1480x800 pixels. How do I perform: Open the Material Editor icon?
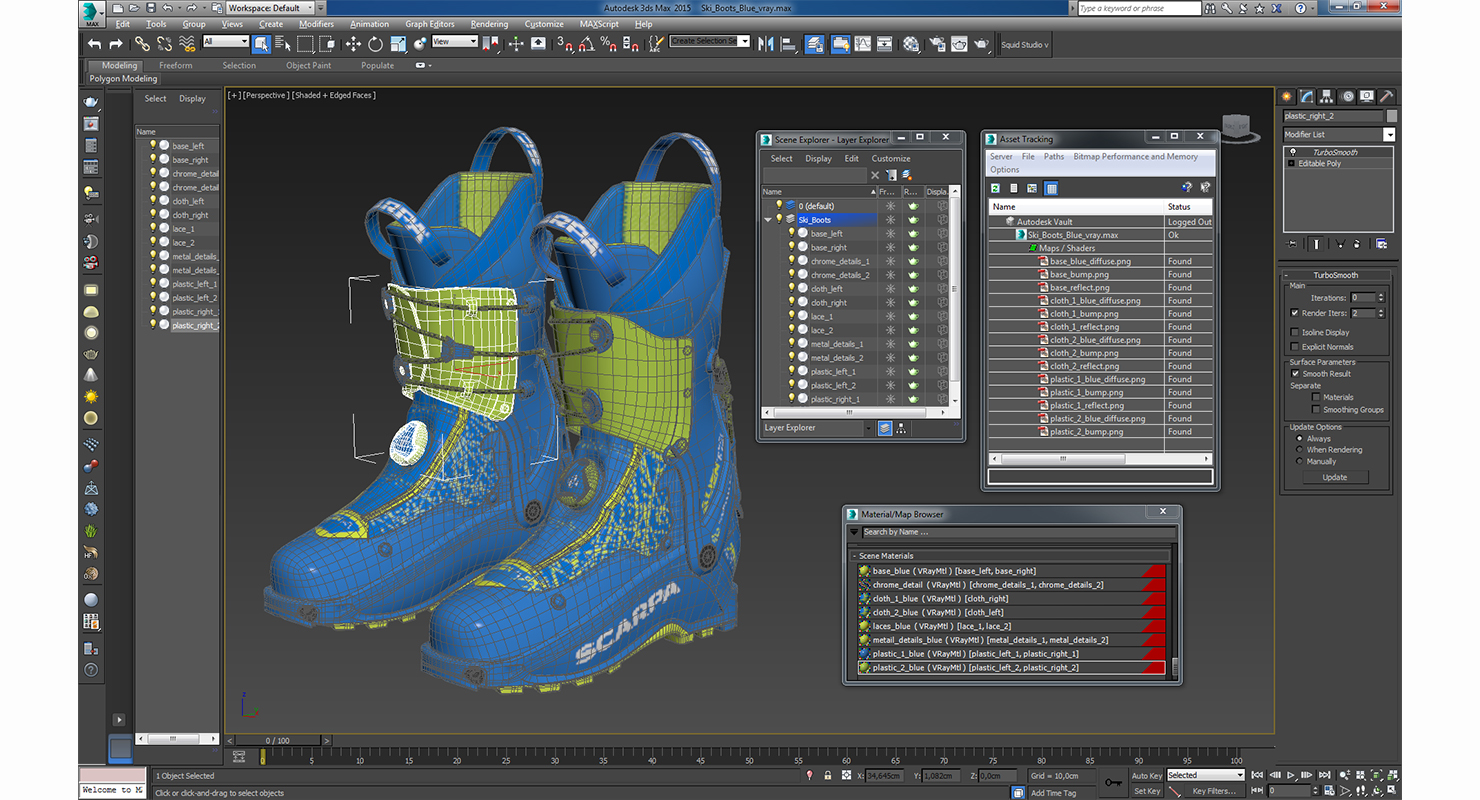(x=911, y=44)
